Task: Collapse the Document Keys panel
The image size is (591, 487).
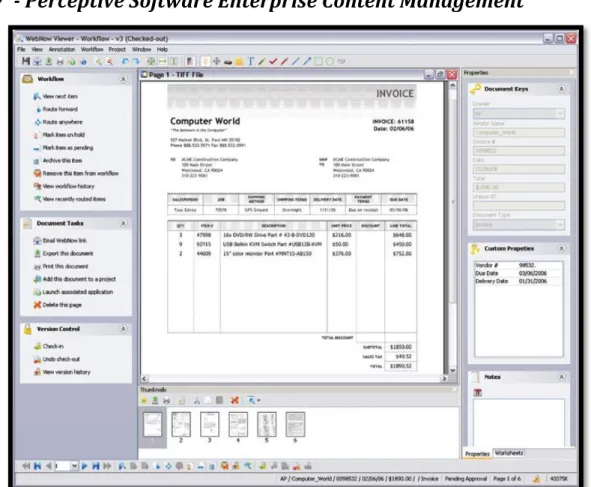Action: click(561, 89)
